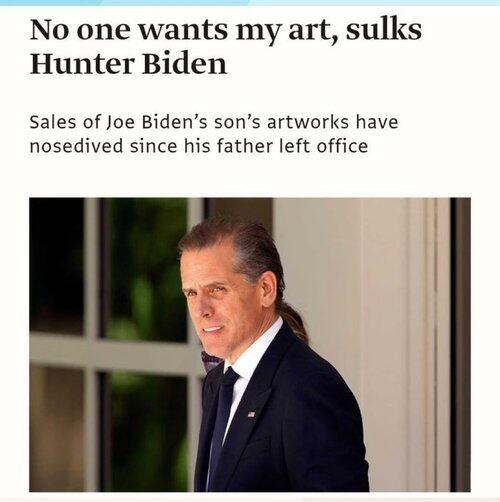Click the subheadline about artworks sales
The image size is (500, 502).
[x=214, y=134]
